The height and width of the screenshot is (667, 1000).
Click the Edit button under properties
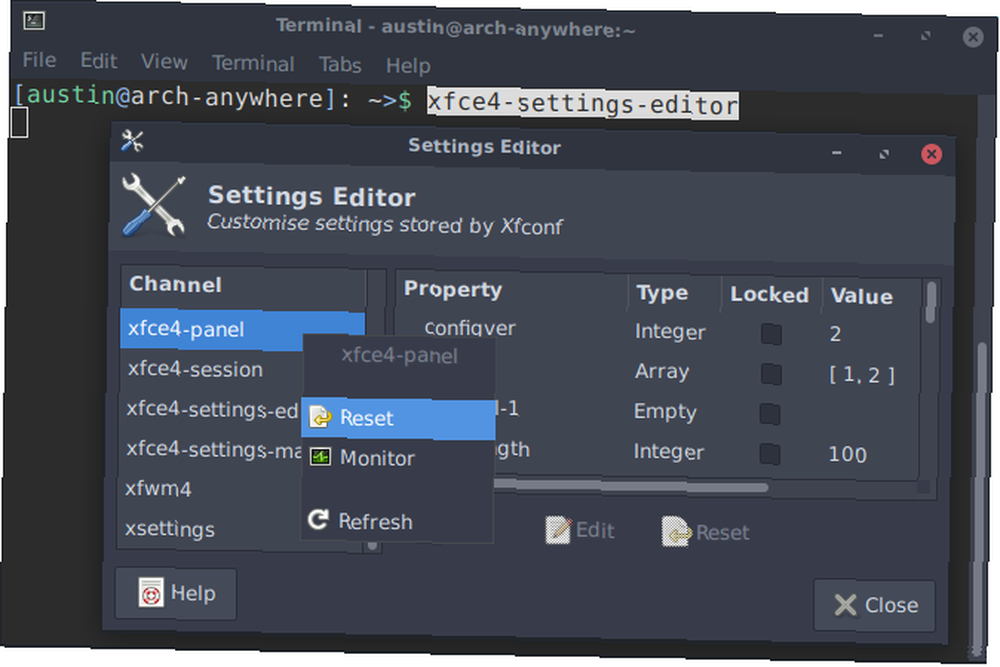point(580,530)
